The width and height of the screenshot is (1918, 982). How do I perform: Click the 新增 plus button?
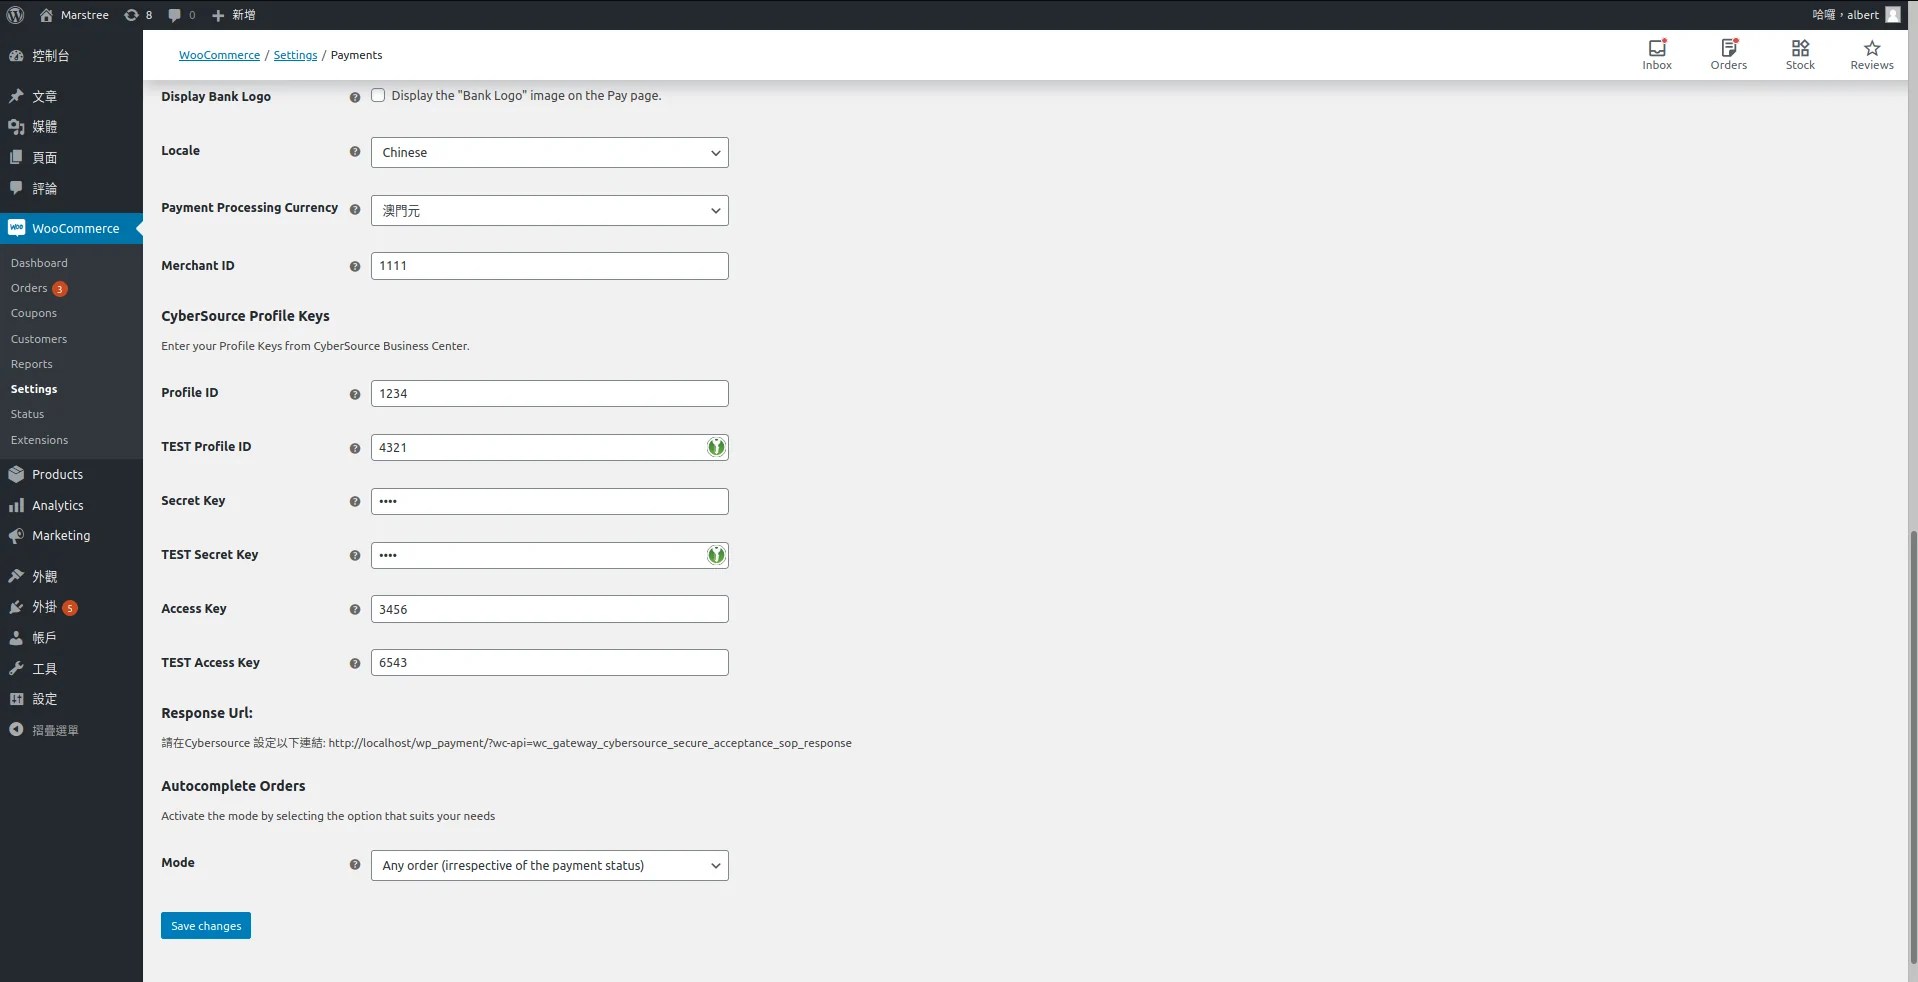point(234,15)
